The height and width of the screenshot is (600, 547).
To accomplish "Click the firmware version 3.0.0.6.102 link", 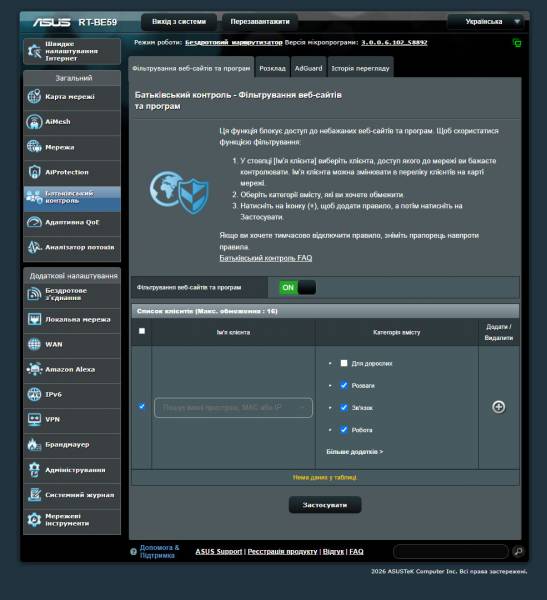I will [x=394, y=42].
